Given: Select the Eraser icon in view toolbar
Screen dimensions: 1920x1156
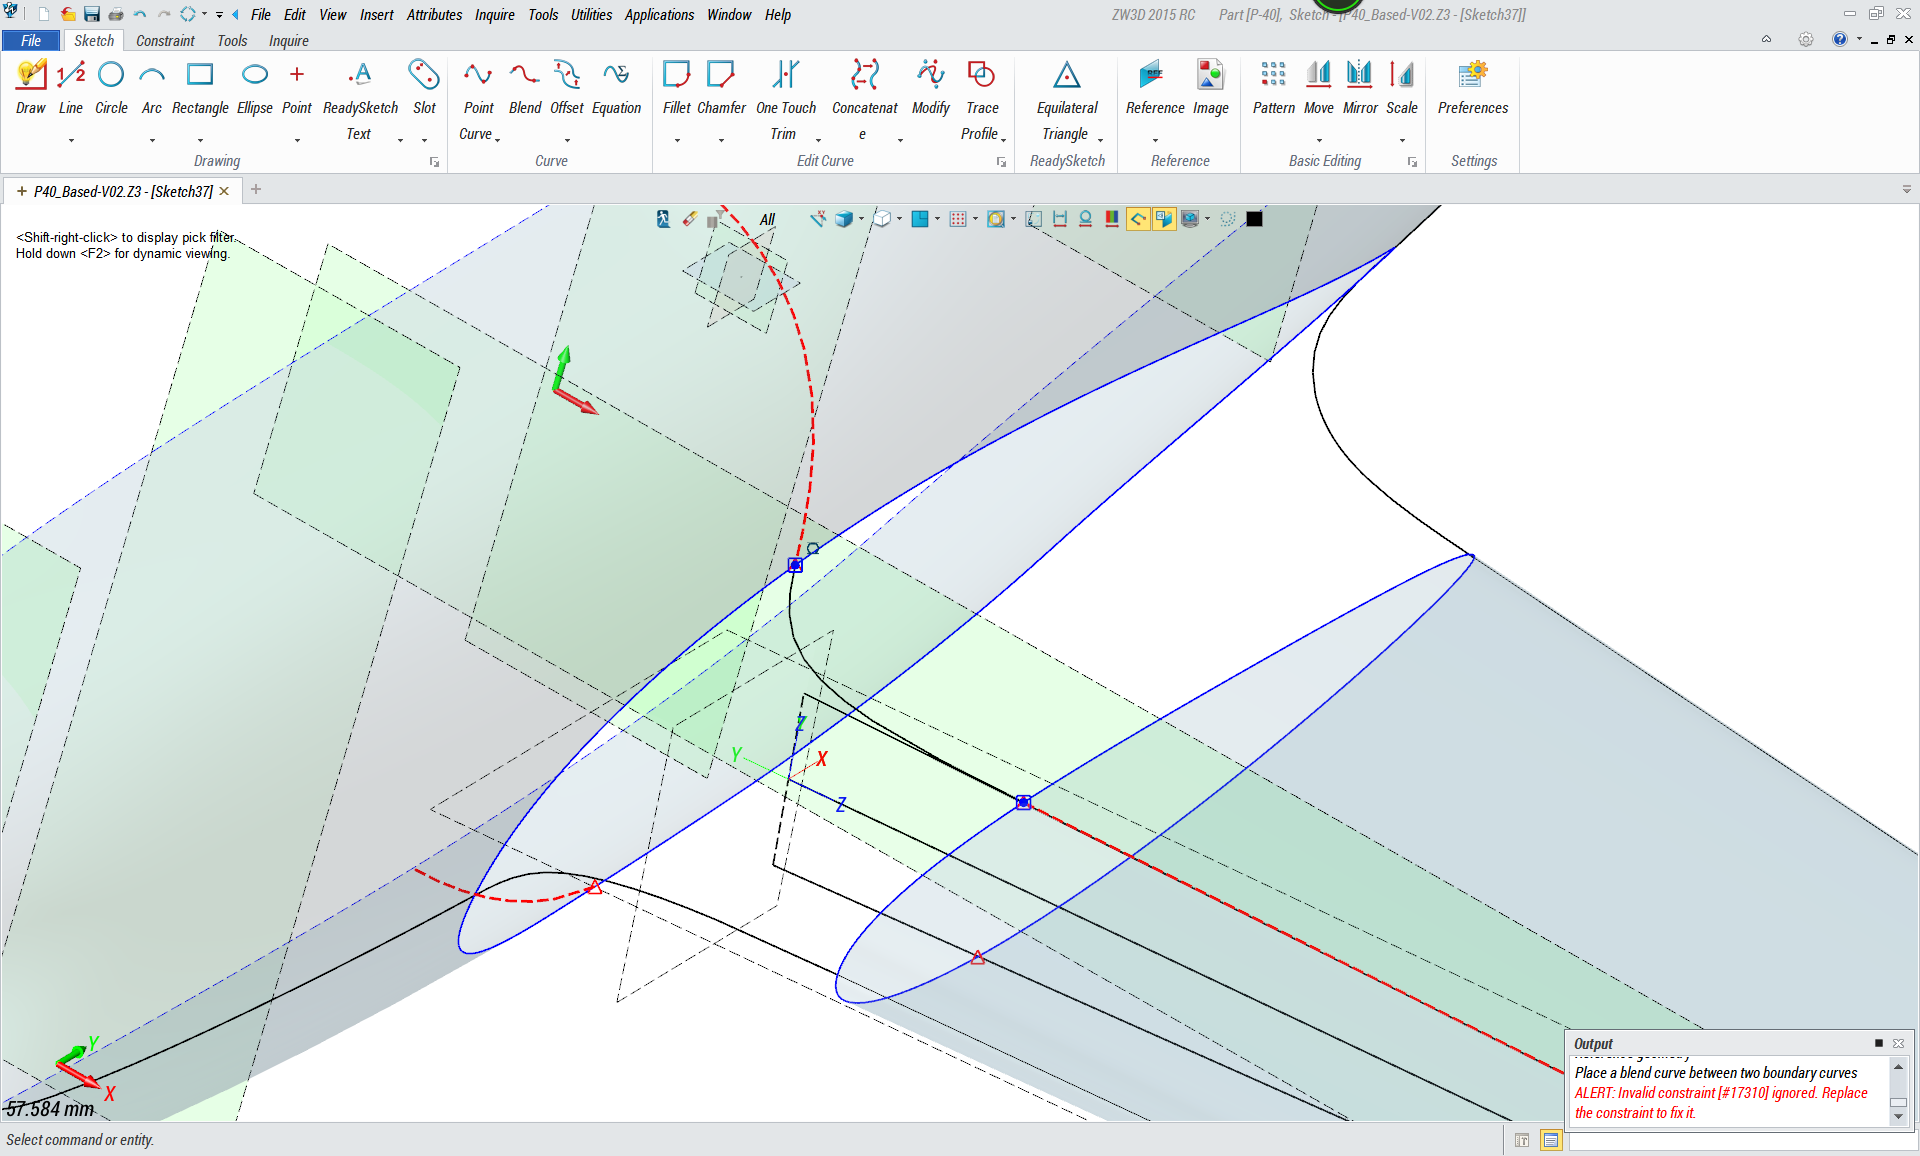Looking at the screenshot, I should (x=690, y=219).
